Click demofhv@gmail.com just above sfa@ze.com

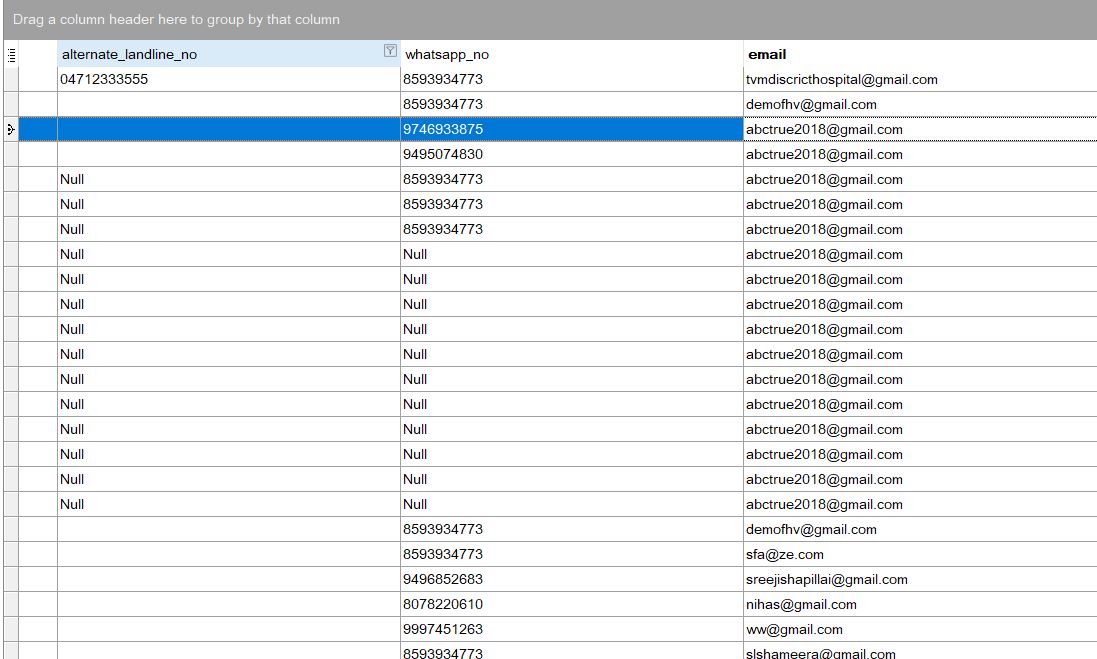(x=920, y=530)
